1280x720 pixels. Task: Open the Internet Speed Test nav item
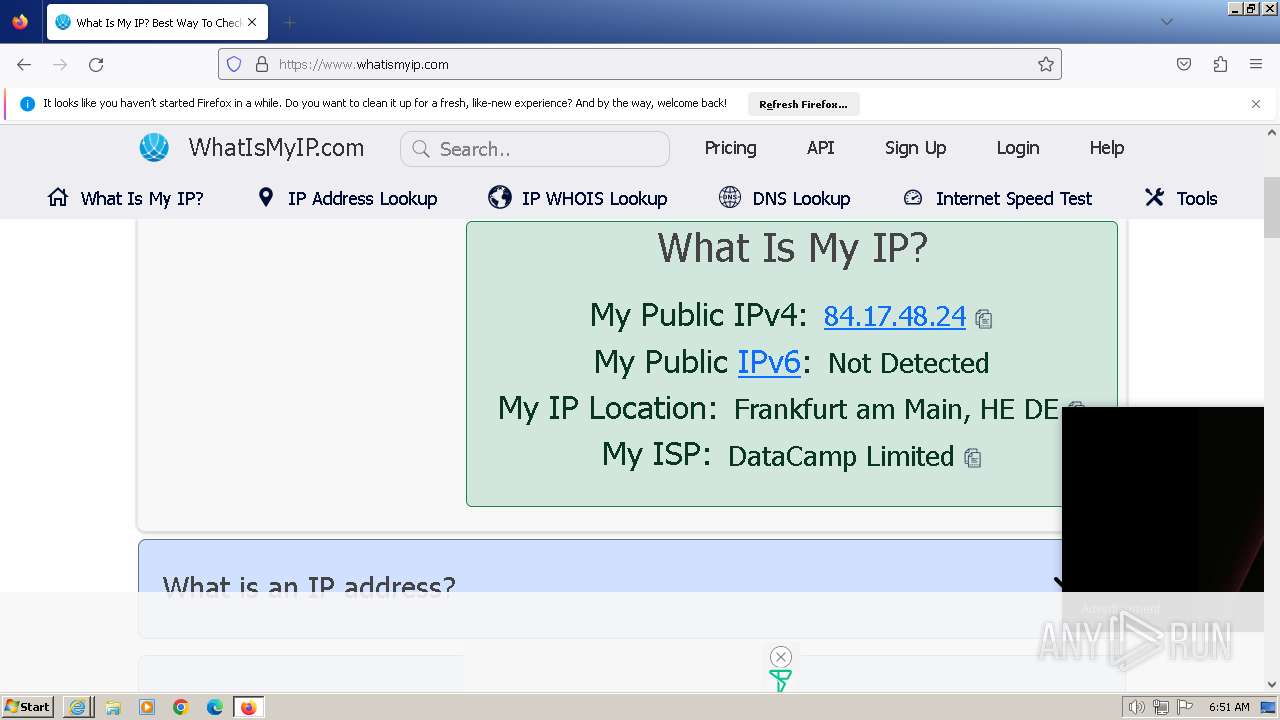(998, 198)
